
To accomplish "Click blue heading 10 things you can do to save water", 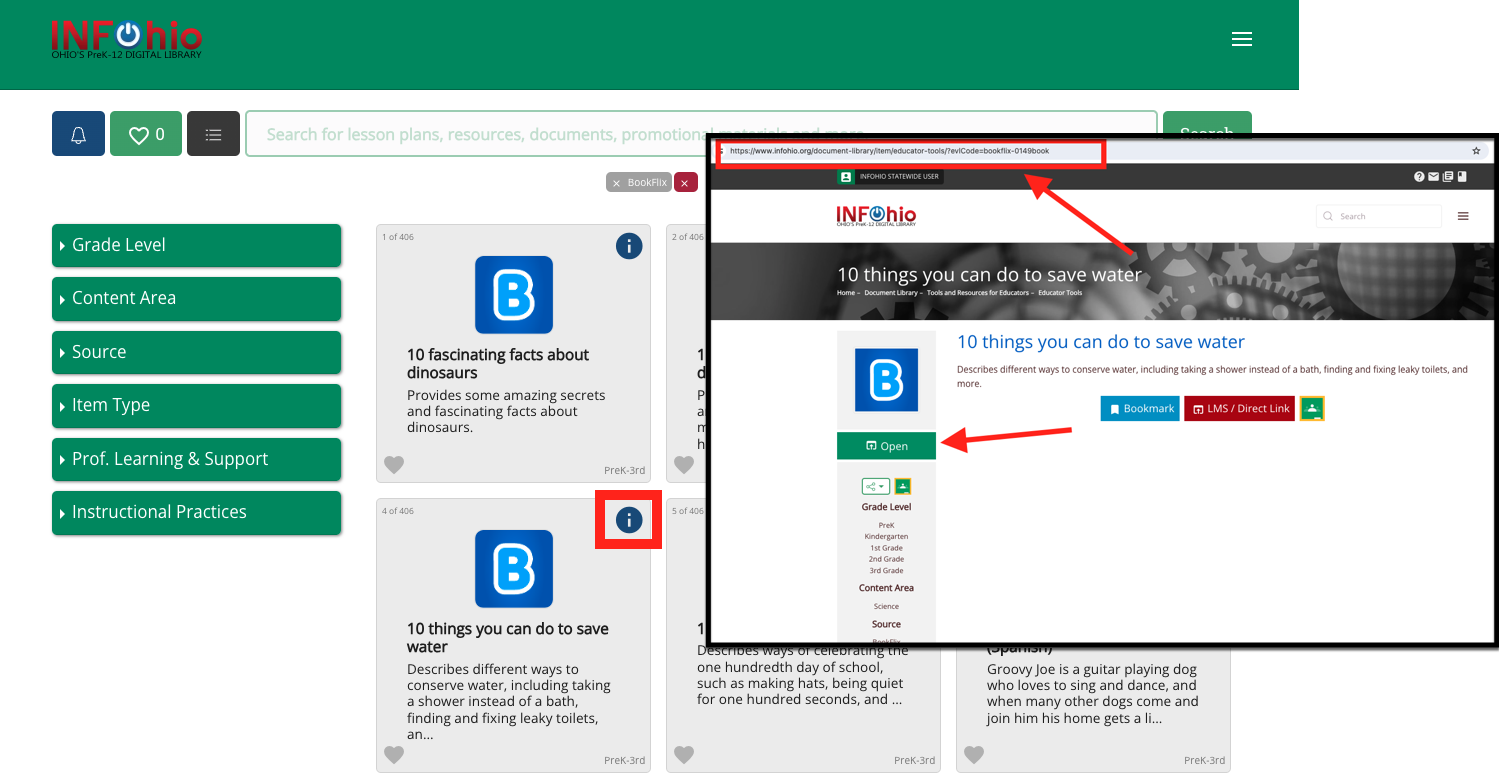I will tap(1100, 342).
